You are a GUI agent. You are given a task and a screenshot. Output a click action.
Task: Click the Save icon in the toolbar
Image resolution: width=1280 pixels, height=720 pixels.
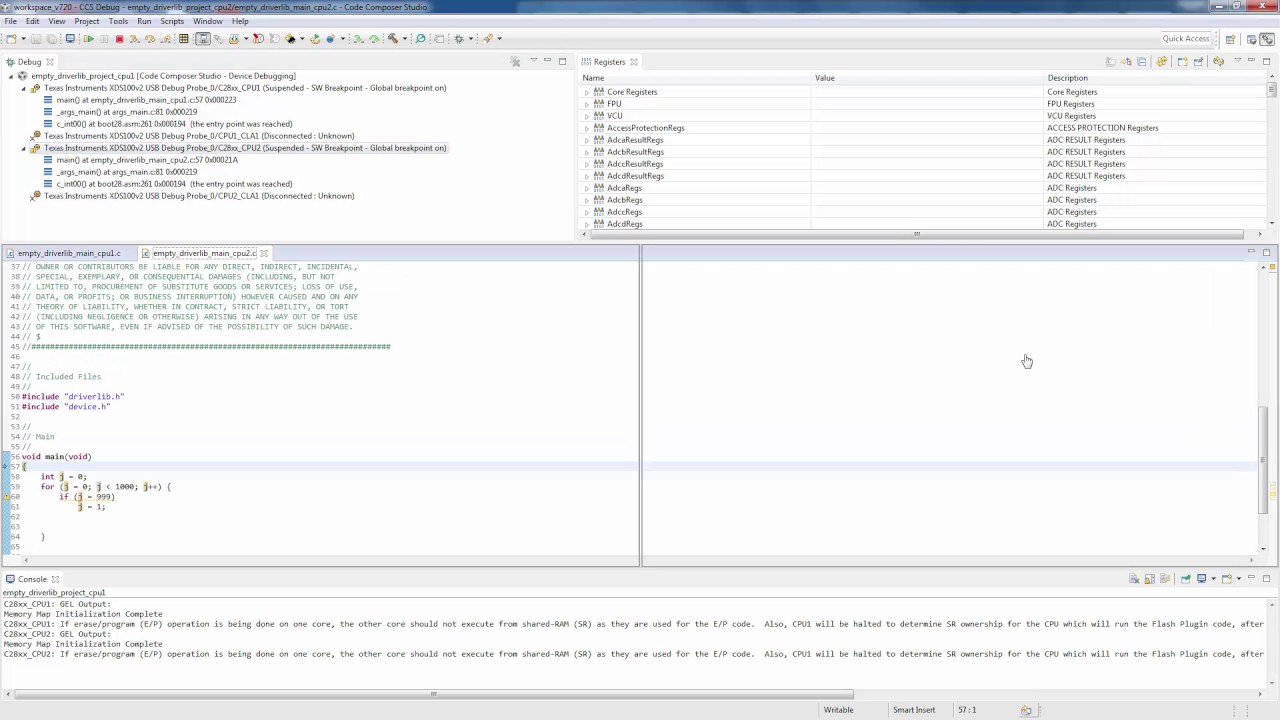36,39
